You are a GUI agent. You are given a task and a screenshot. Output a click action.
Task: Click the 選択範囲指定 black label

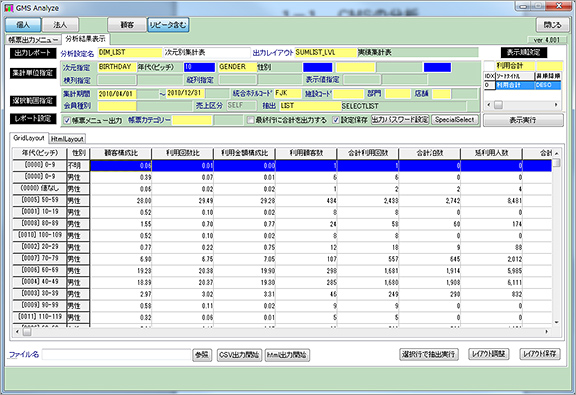click(33, 101)
